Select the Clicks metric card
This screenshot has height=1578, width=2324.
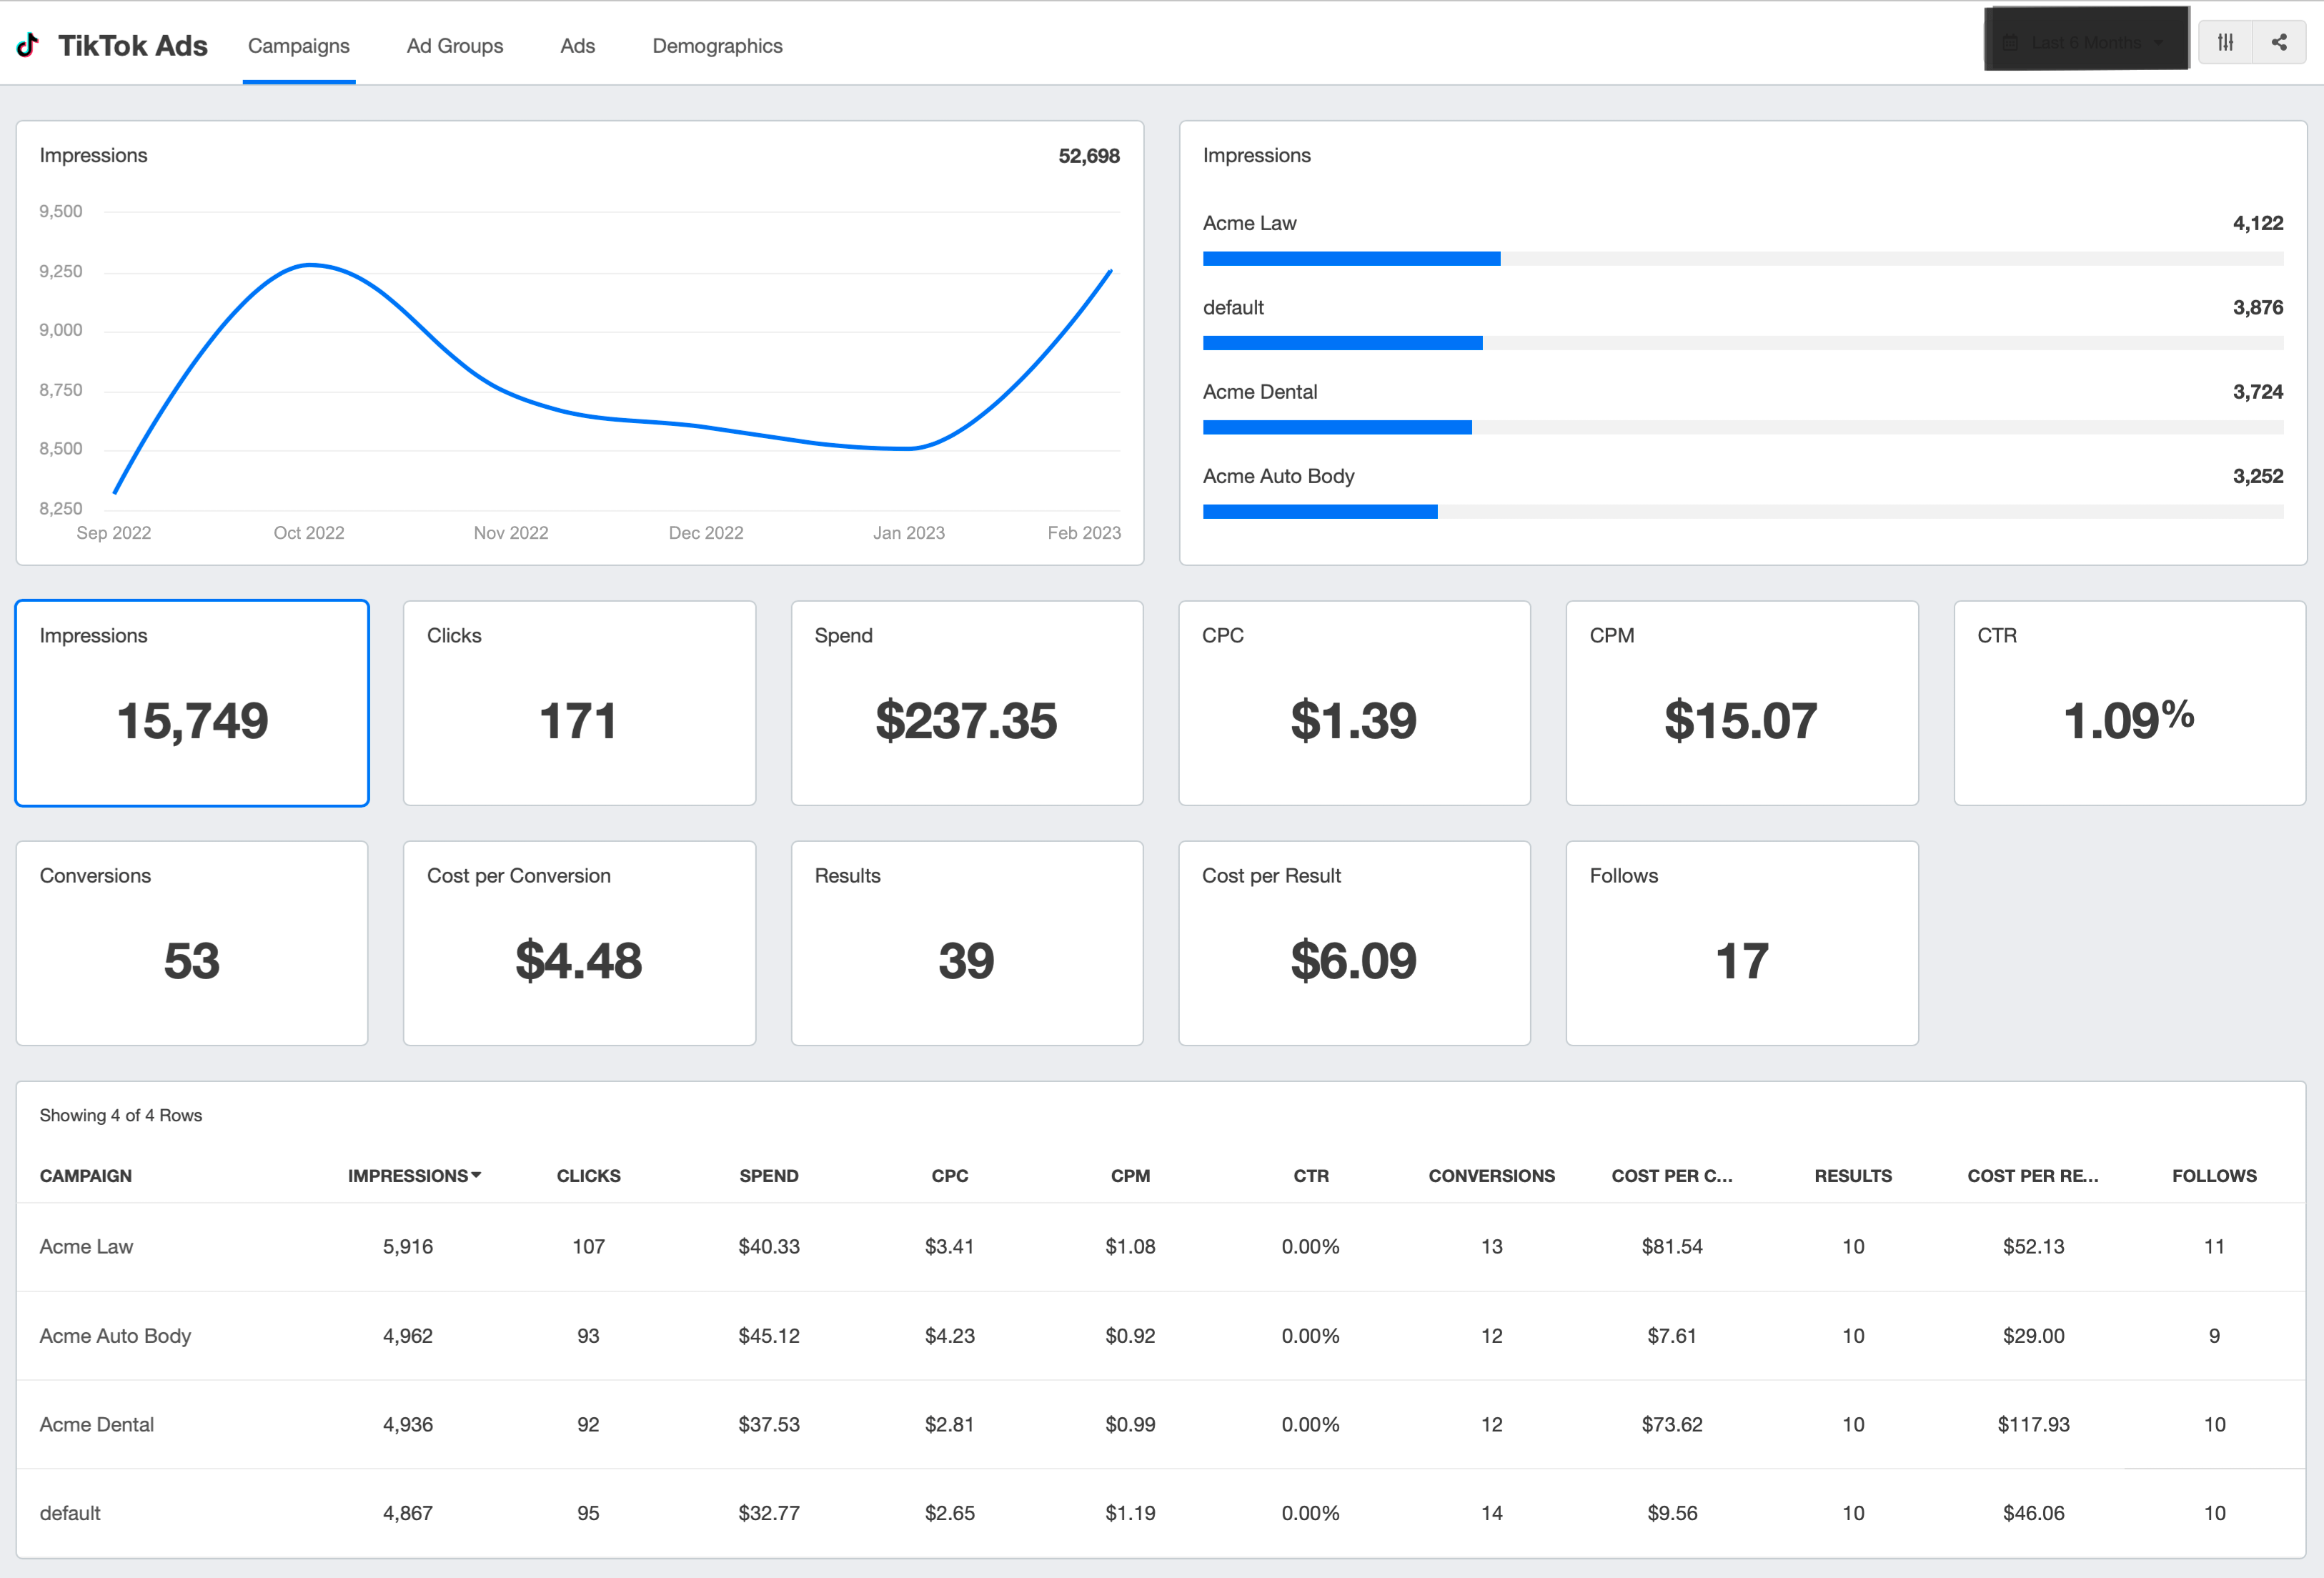point(579,703)
